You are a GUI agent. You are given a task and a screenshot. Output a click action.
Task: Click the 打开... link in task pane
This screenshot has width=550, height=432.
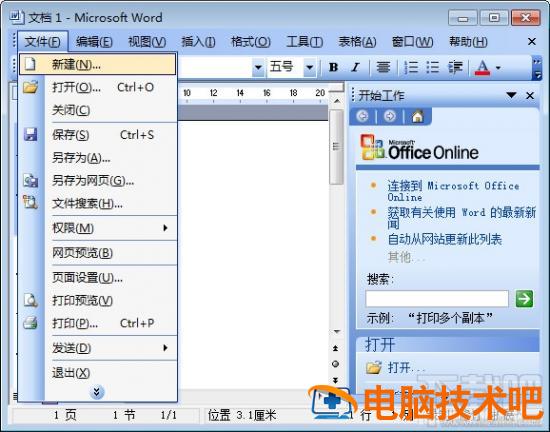(x=406, y=368)
